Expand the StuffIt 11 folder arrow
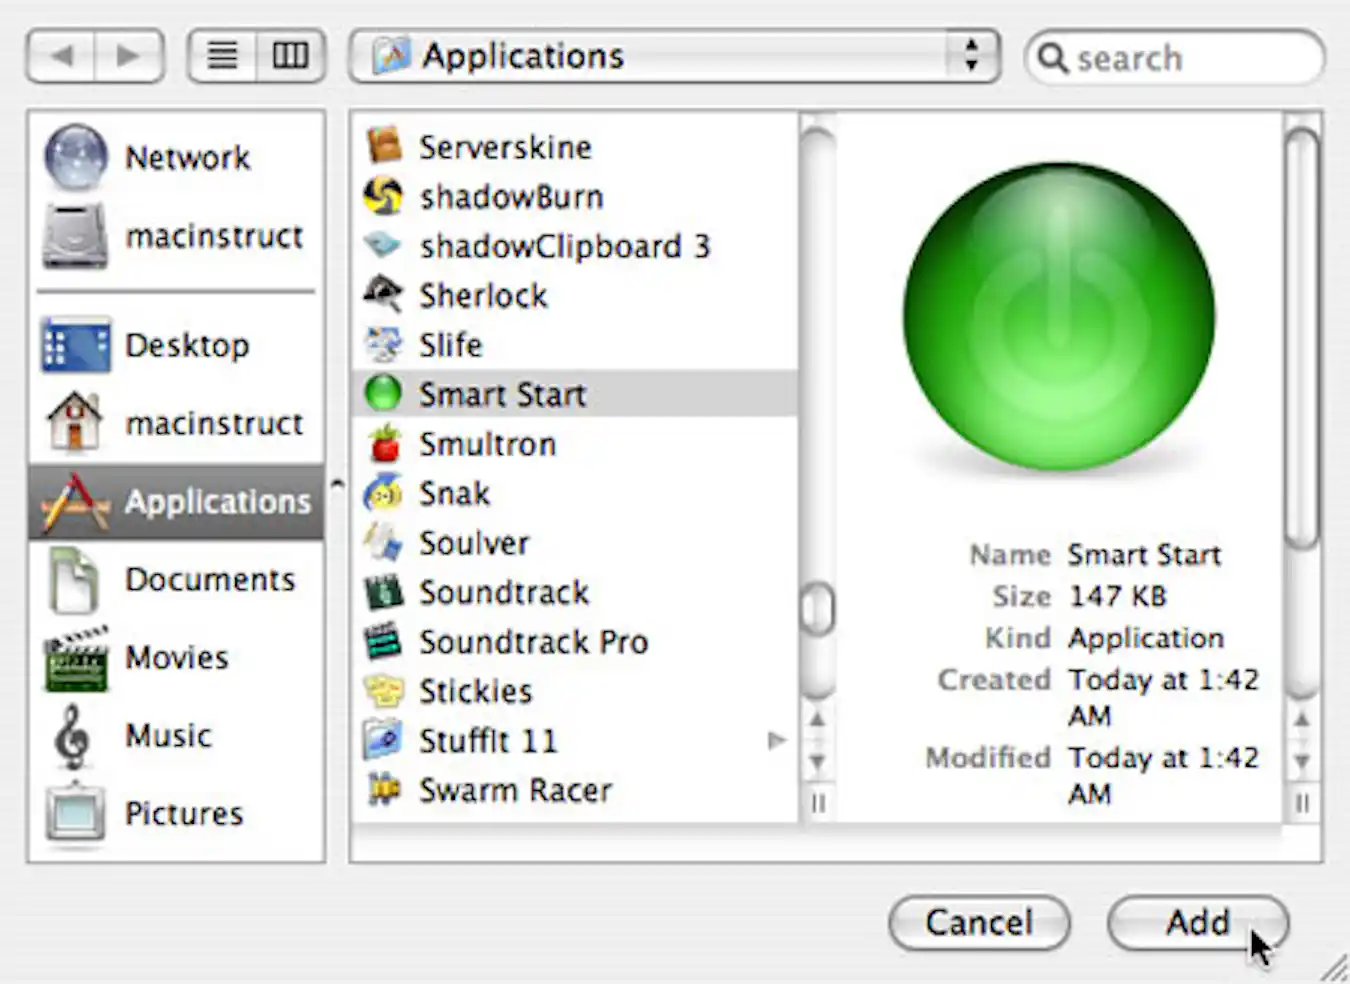 click(x=776, y=741)
